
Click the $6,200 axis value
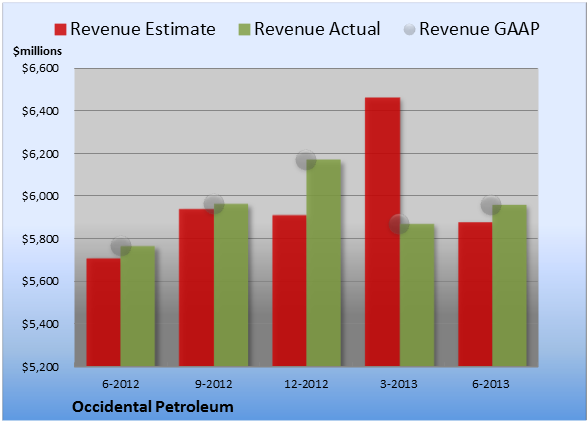(40, 154)
